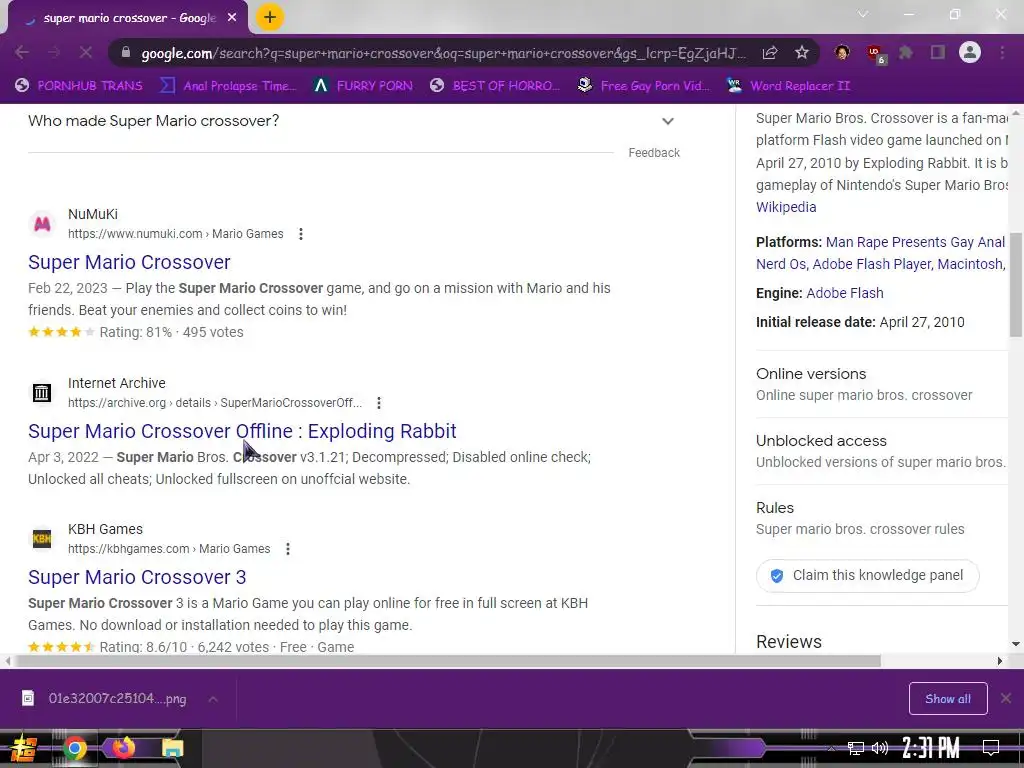Expand options for the downloaded png

coord(213,699)
